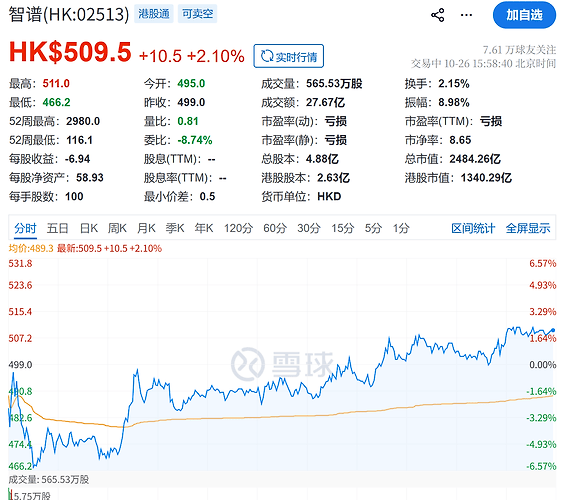Click the 531.8 price axis label
The image size is (568, 500).
pos(20,263)
